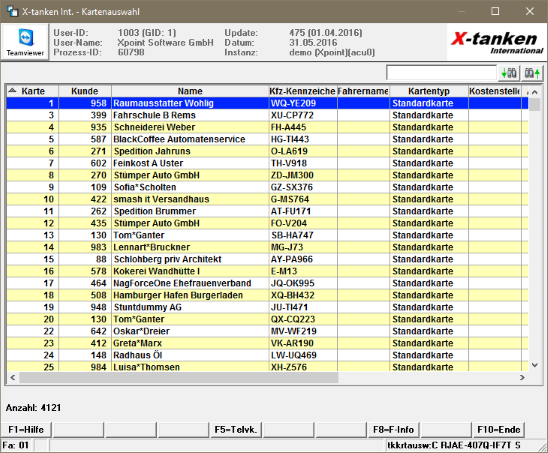Click F10-Ende to exit
Image resolution: width=548 pixels, height=453 pixels.
click(498, 430)
